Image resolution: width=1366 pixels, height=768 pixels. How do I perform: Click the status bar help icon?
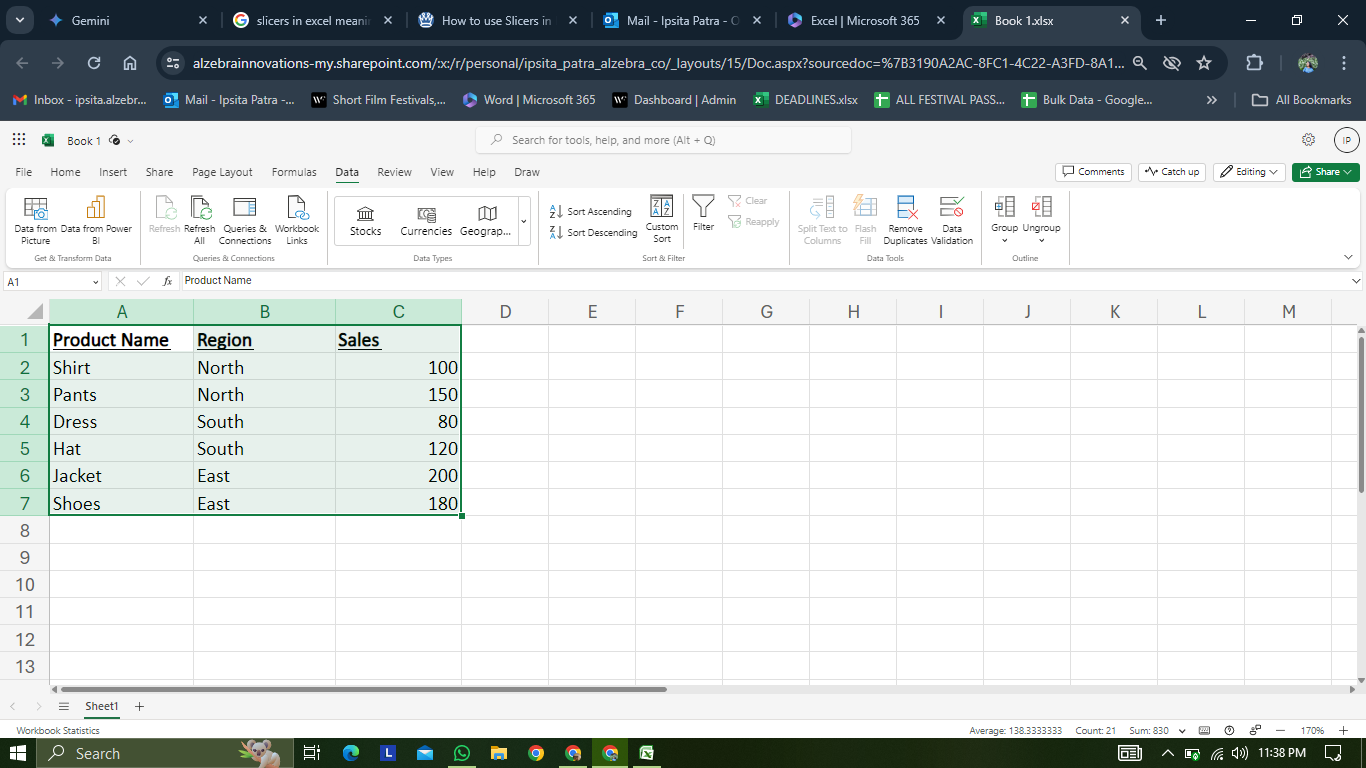point(1229,730)
